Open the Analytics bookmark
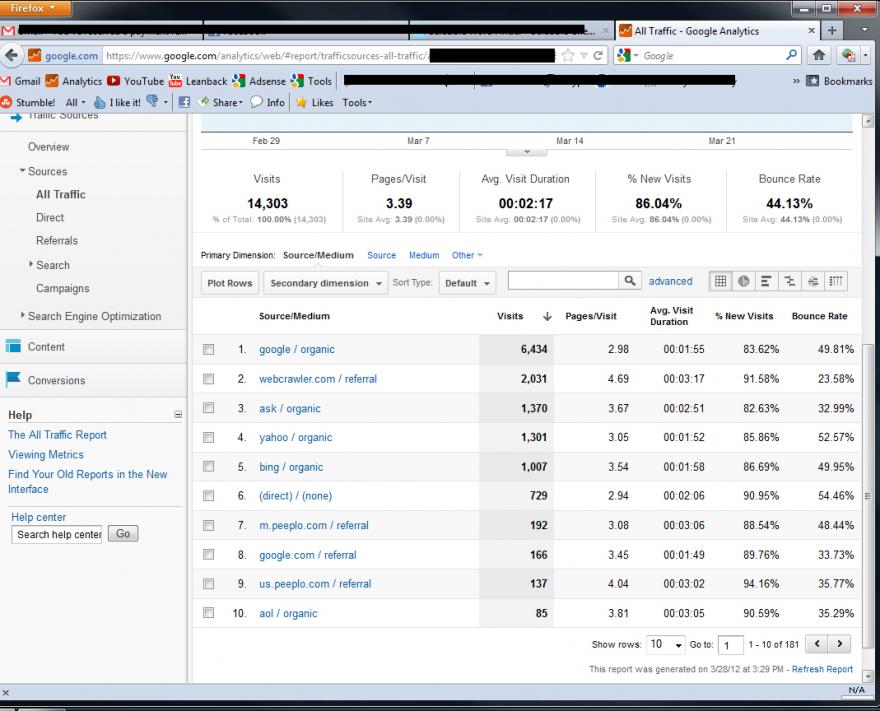880x711 pixels. pyautogui.click(x=74, y=81)
